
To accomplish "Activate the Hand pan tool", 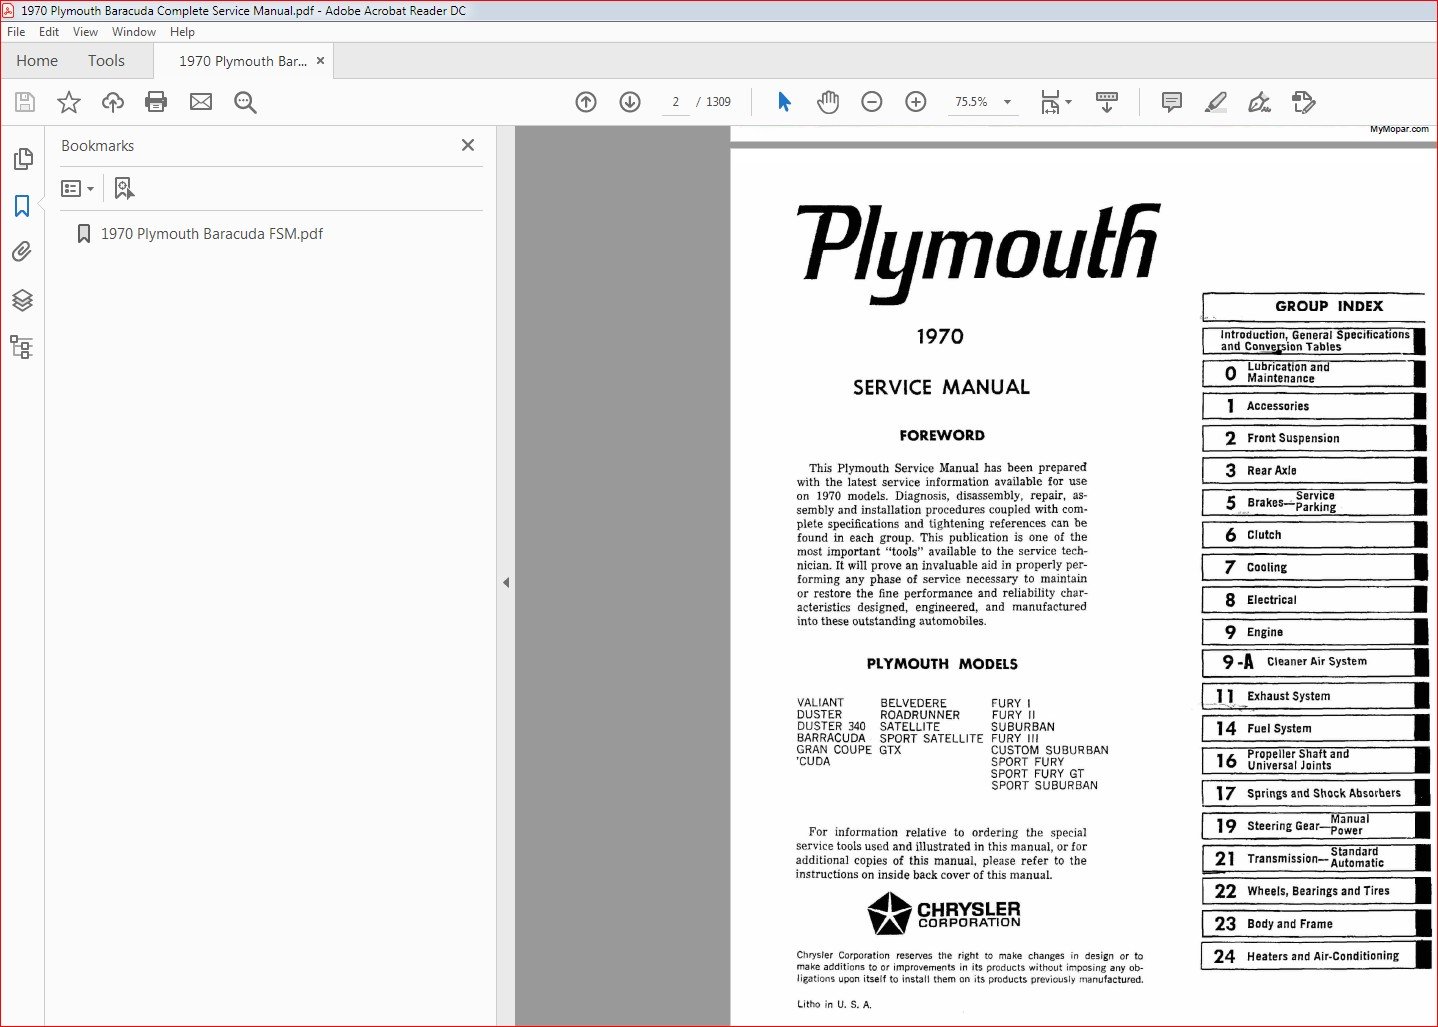I will [x=828, y=102].
